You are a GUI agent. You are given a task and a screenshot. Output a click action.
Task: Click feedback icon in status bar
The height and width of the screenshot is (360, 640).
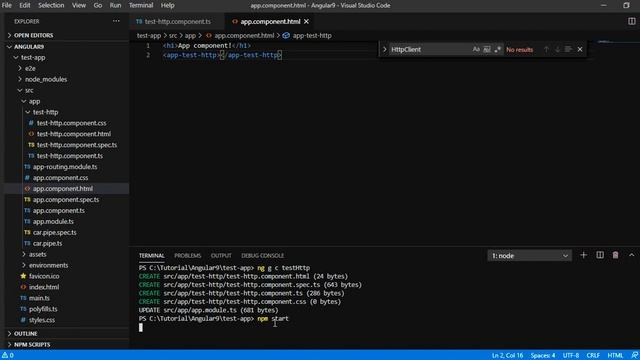(634, 355)
